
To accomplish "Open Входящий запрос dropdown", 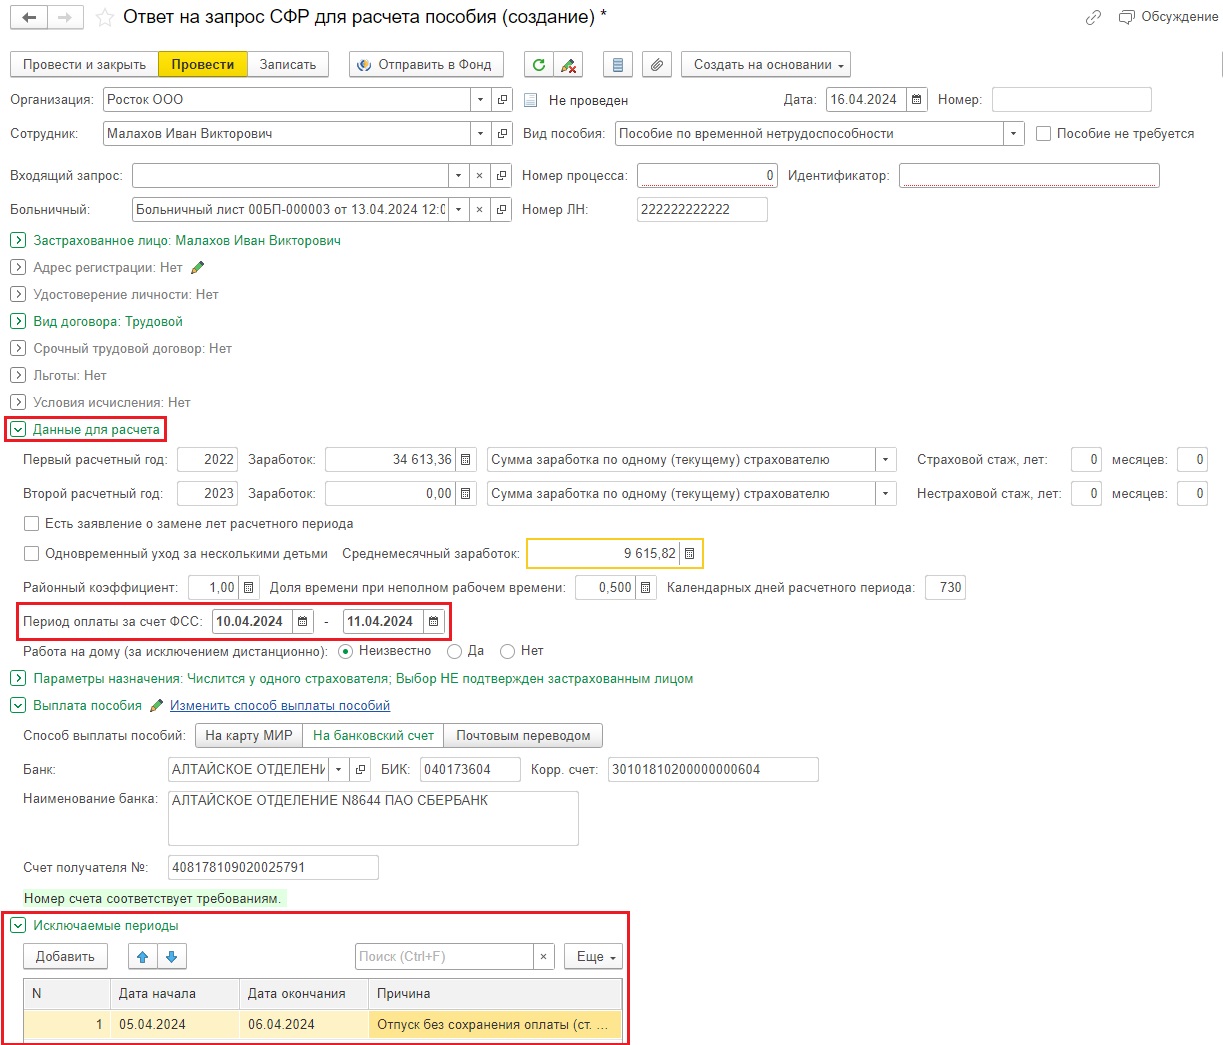I will pyautogui.click(x=458, y=176).
